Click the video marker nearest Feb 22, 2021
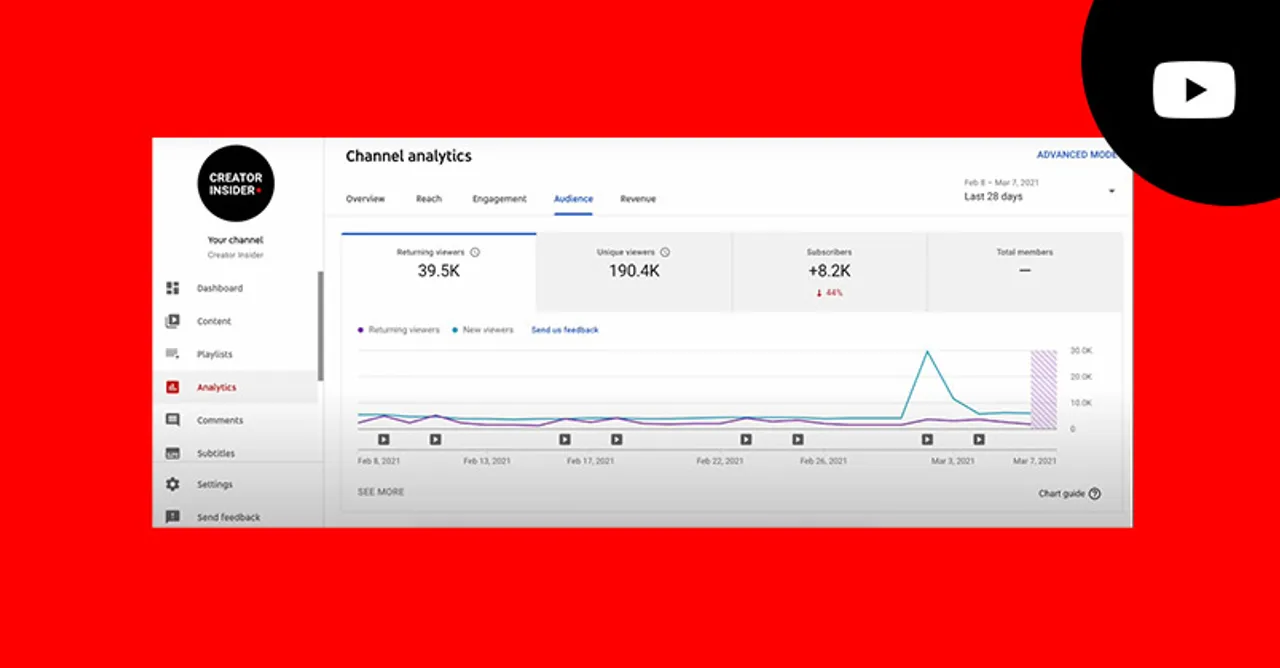This screenshot has width=1280, height=668. click(745, 439)
